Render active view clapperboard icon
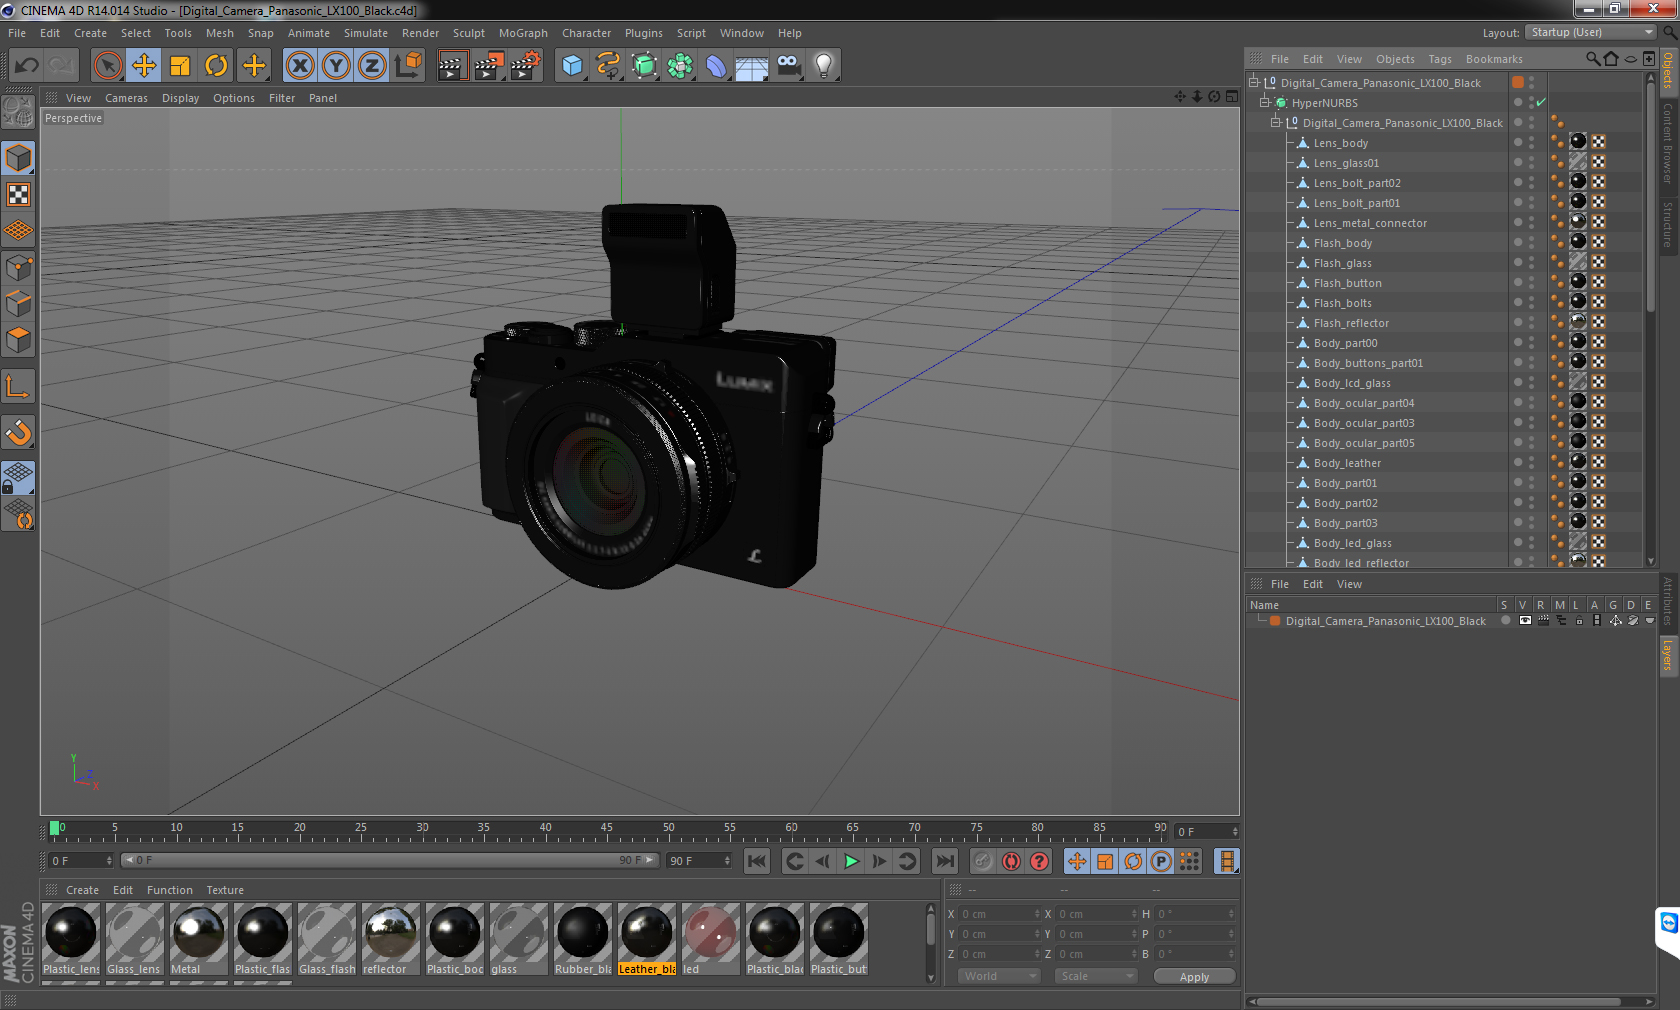 [452, 66]
